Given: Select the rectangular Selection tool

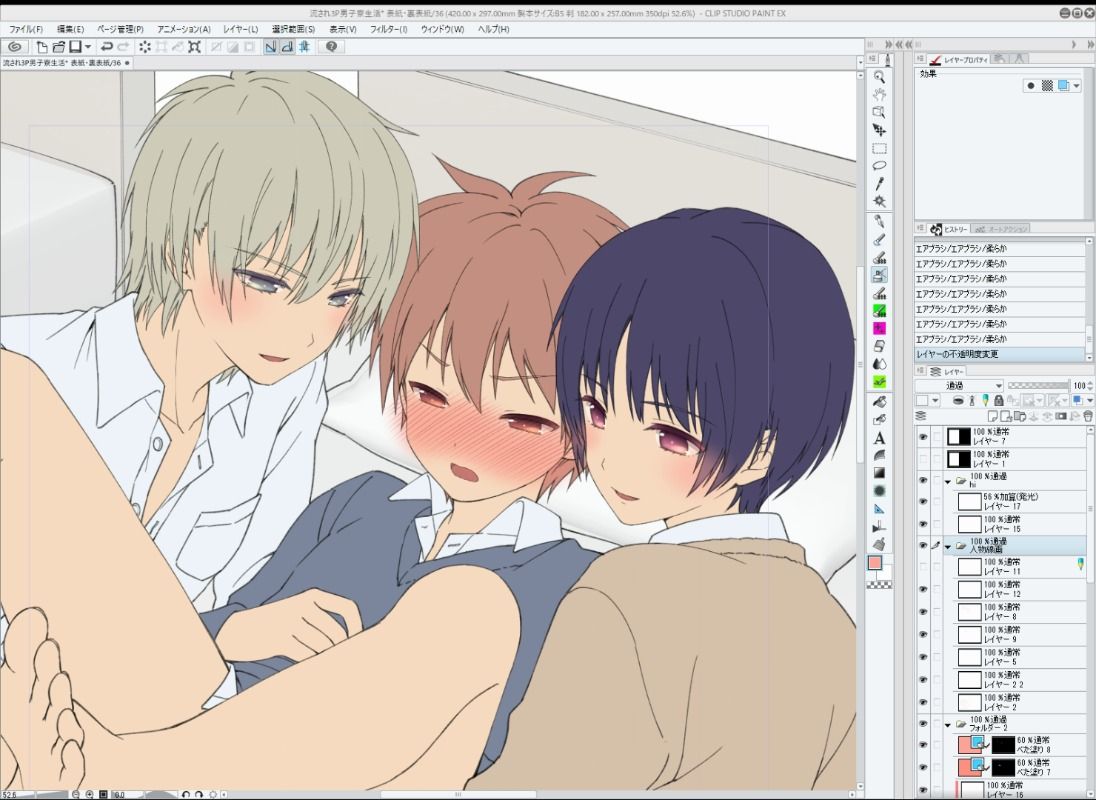Looking at the screenshot, I should 879,148.
